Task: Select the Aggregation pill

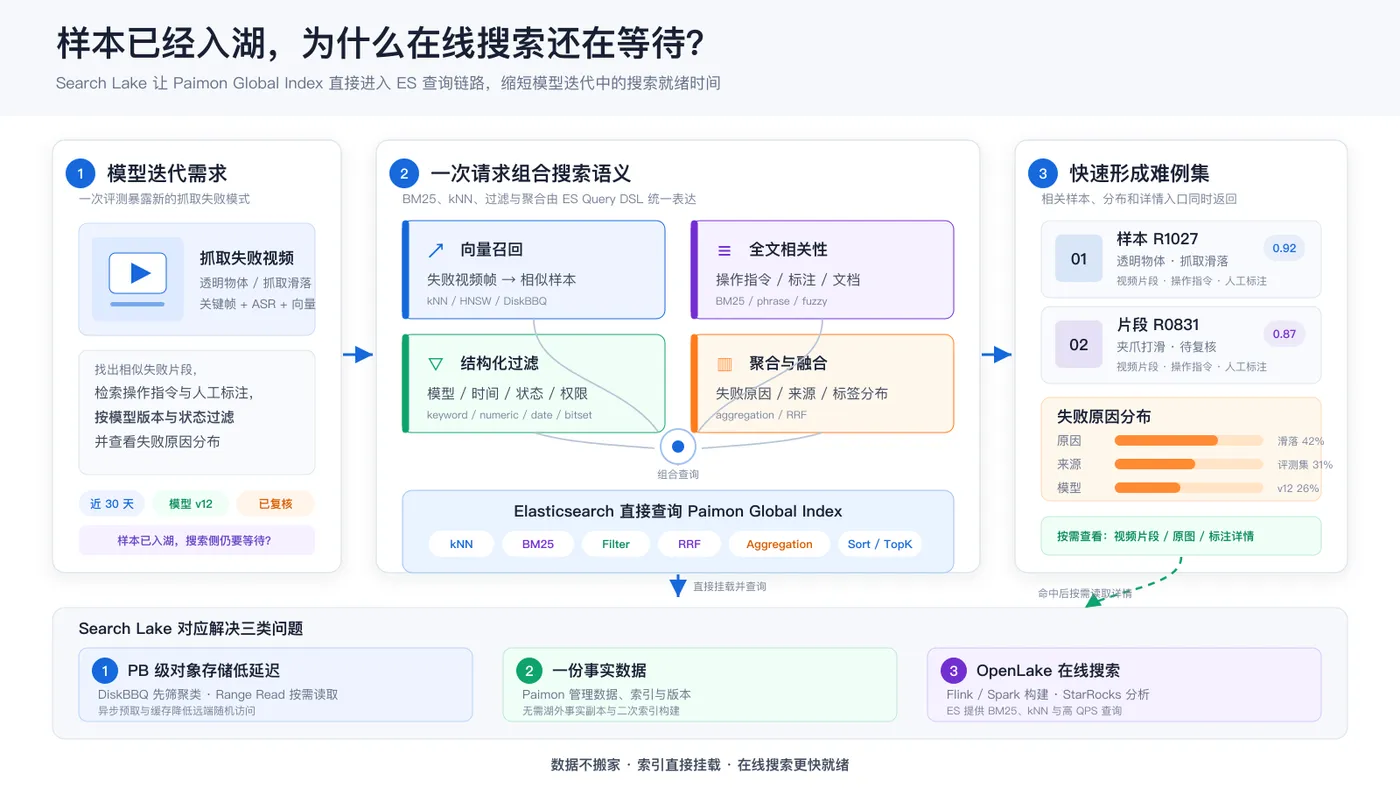Action: click(x=779, y=544)
